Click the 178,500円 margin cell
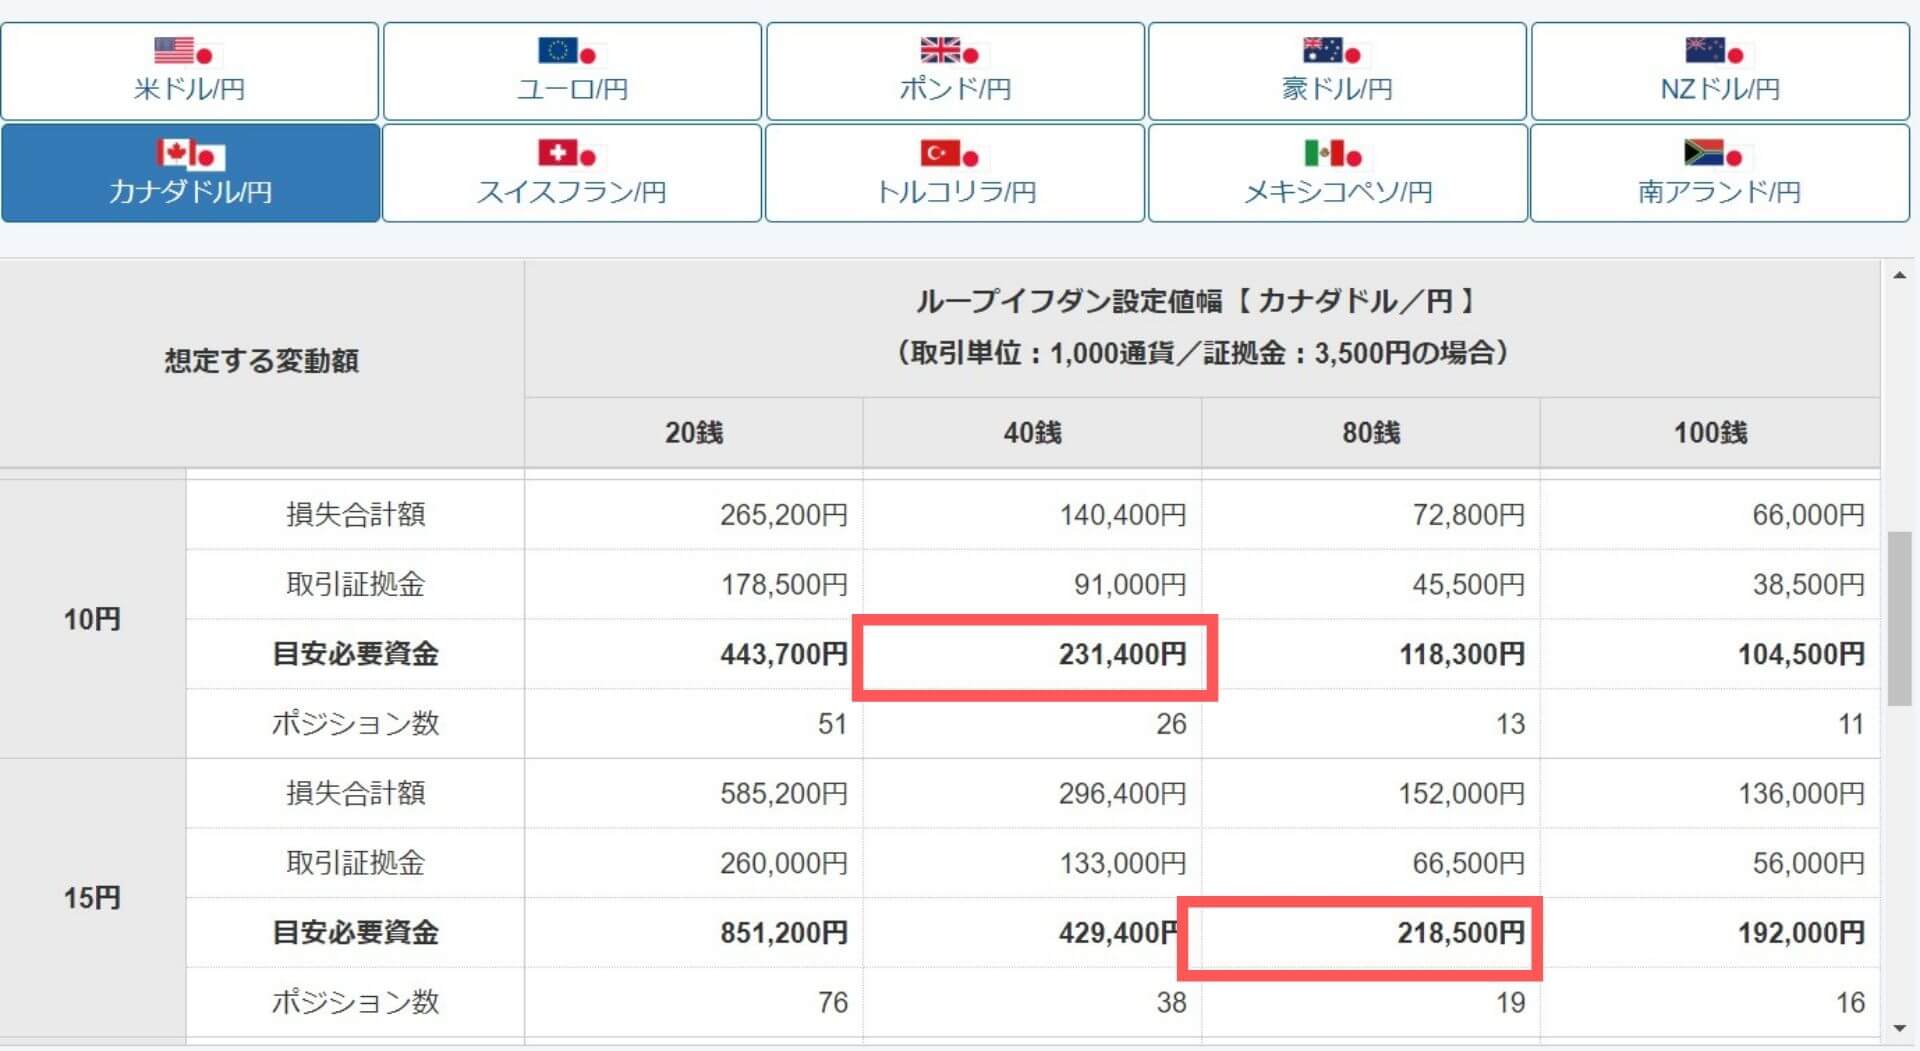 click(694, 584)
